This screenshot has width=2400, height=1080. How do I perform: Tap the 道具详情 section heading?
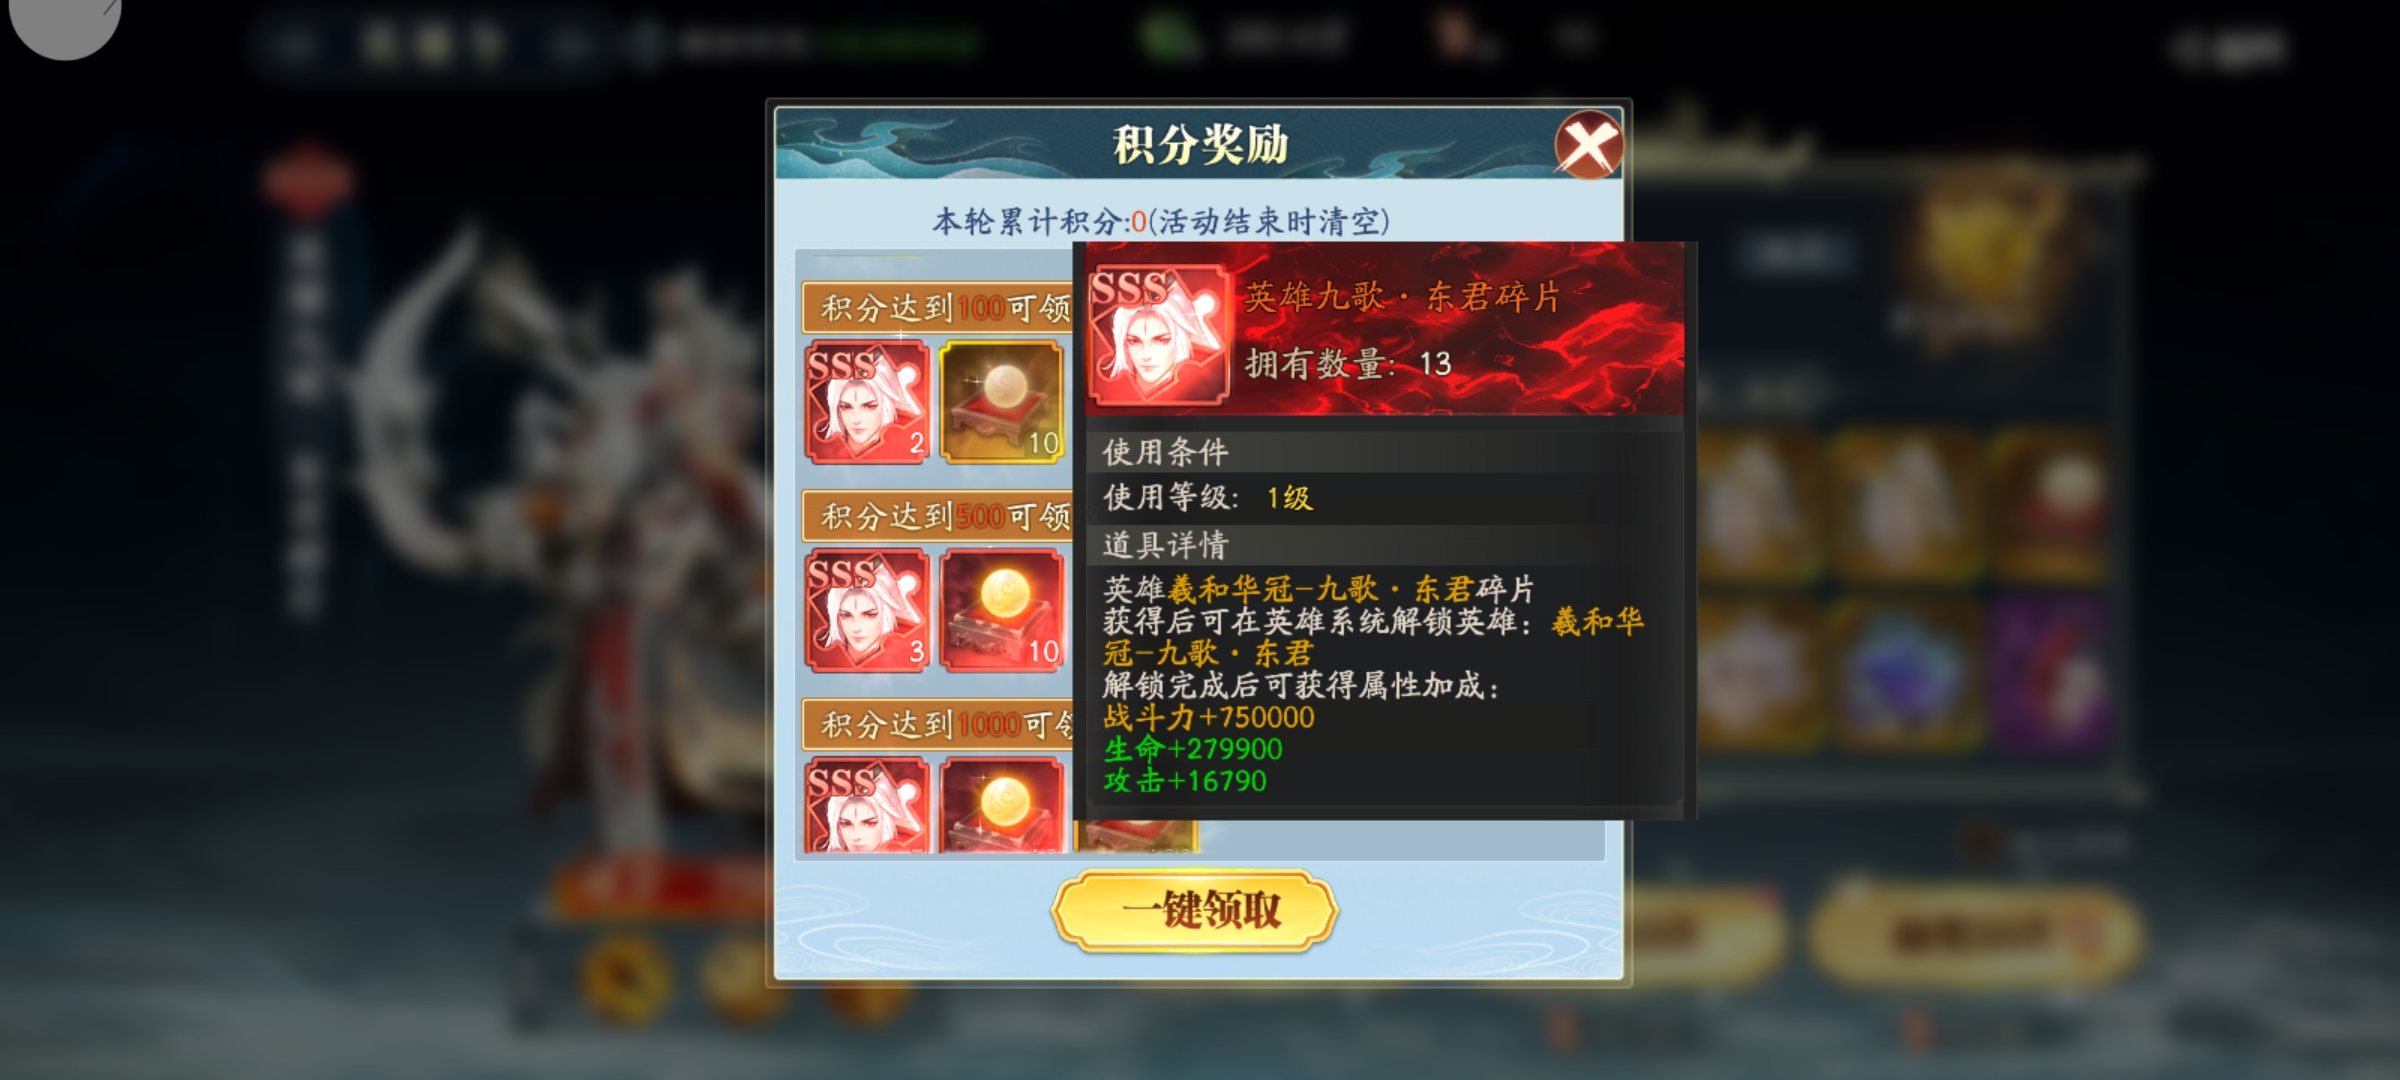pyautogui.click(x=1165, y=545)
